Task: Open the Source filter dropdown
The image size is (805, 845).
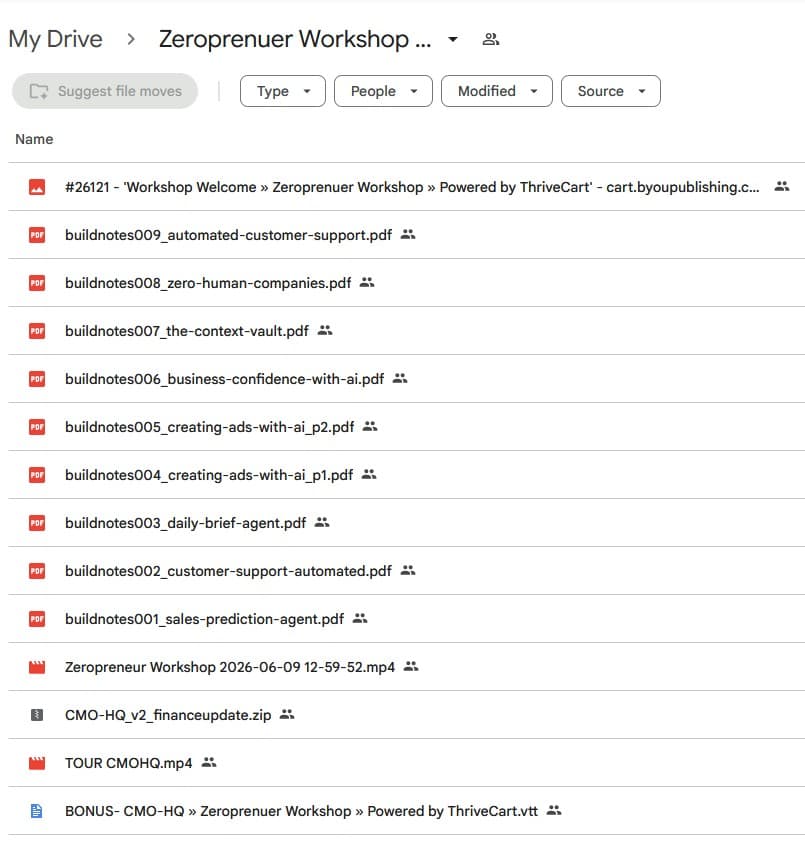Action: click(x=610, y=91)
